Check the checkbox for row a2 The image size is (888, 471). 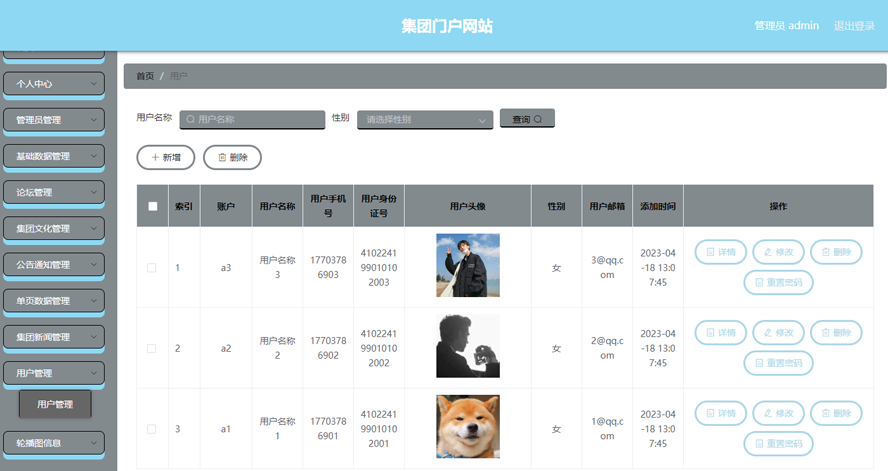[x=152, y=348]
